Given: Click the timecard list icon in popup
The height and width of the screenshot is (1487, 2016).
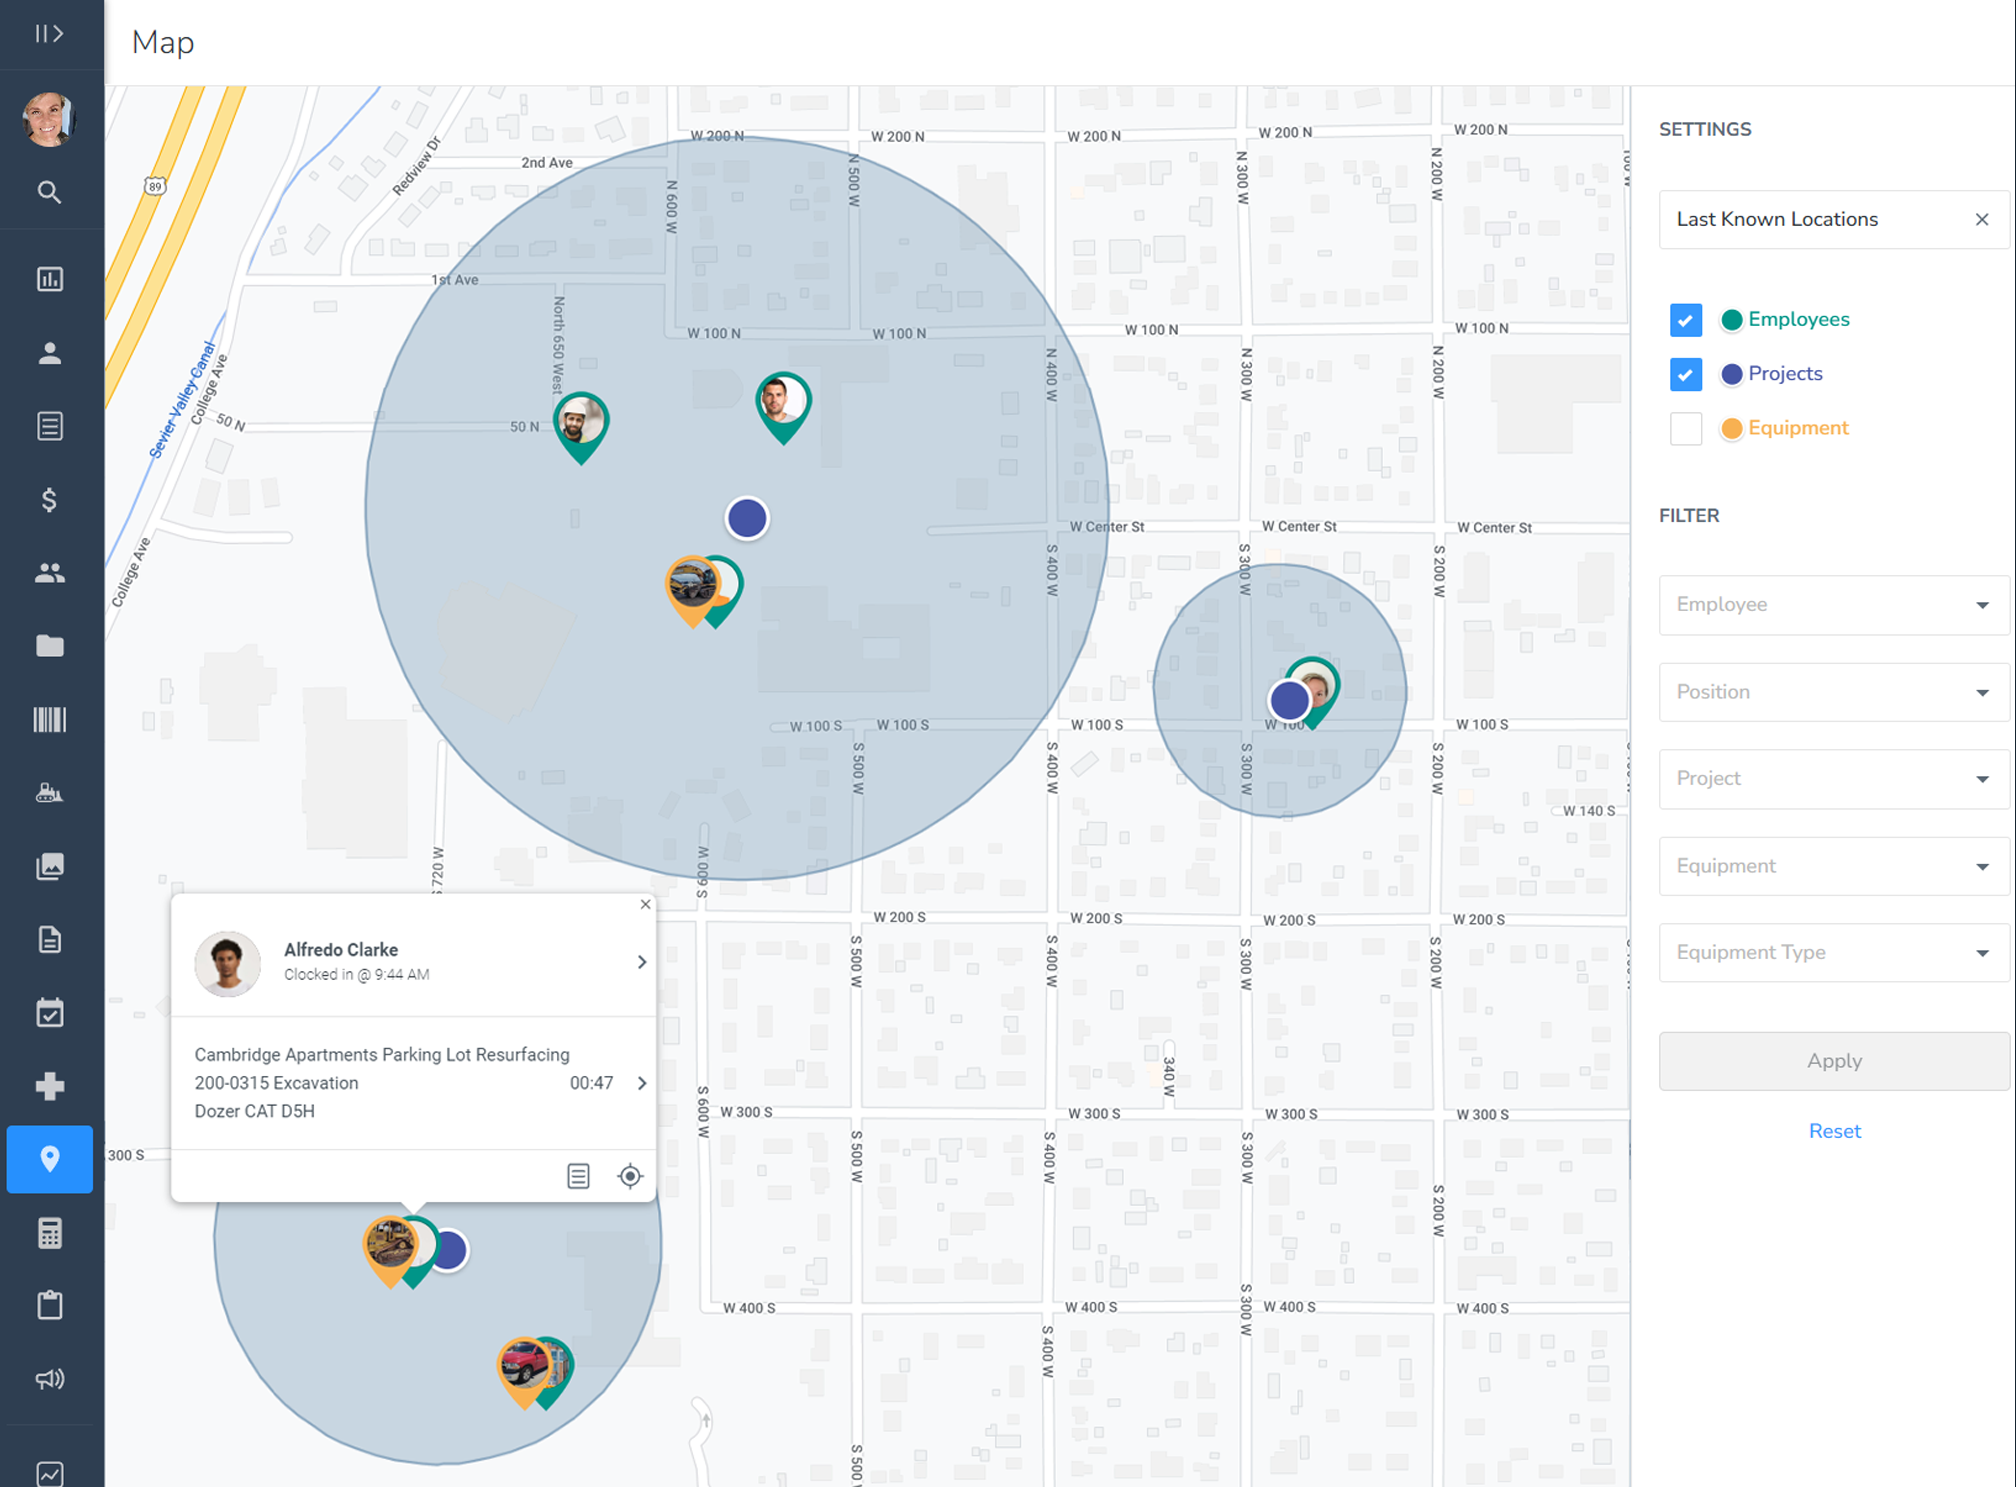Looking at the screenshot, I should pyautogui.click(x=578, y=1176).
